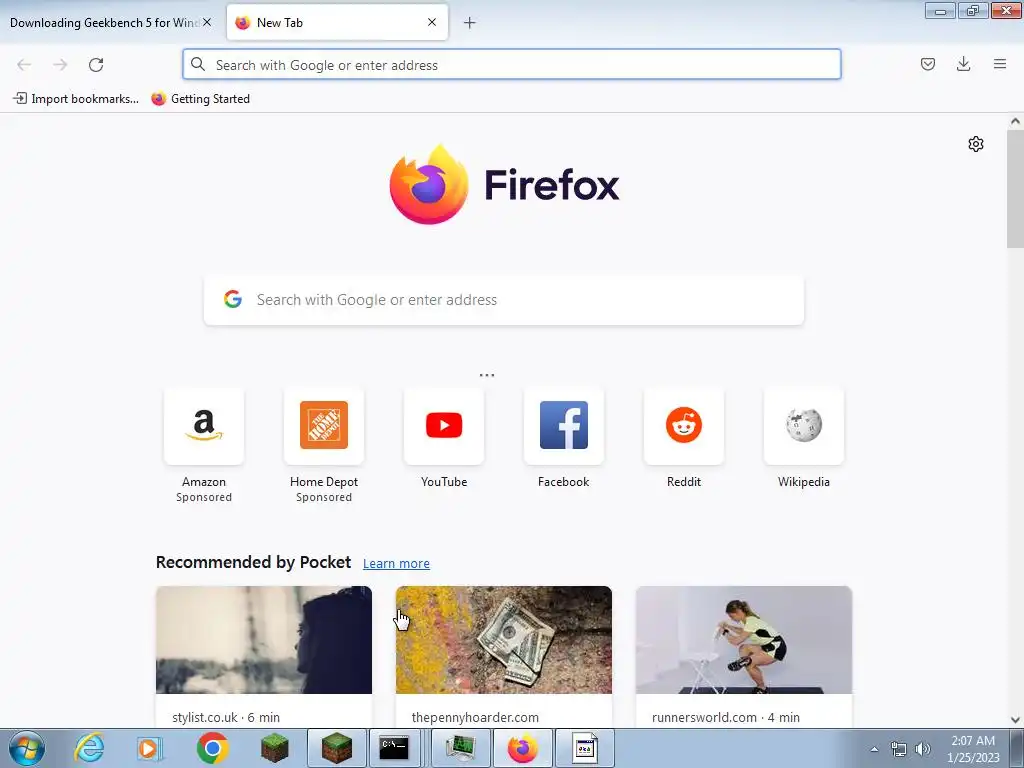
Task: Show hidden system tray icons arrow
Action: tap(874, 749)
